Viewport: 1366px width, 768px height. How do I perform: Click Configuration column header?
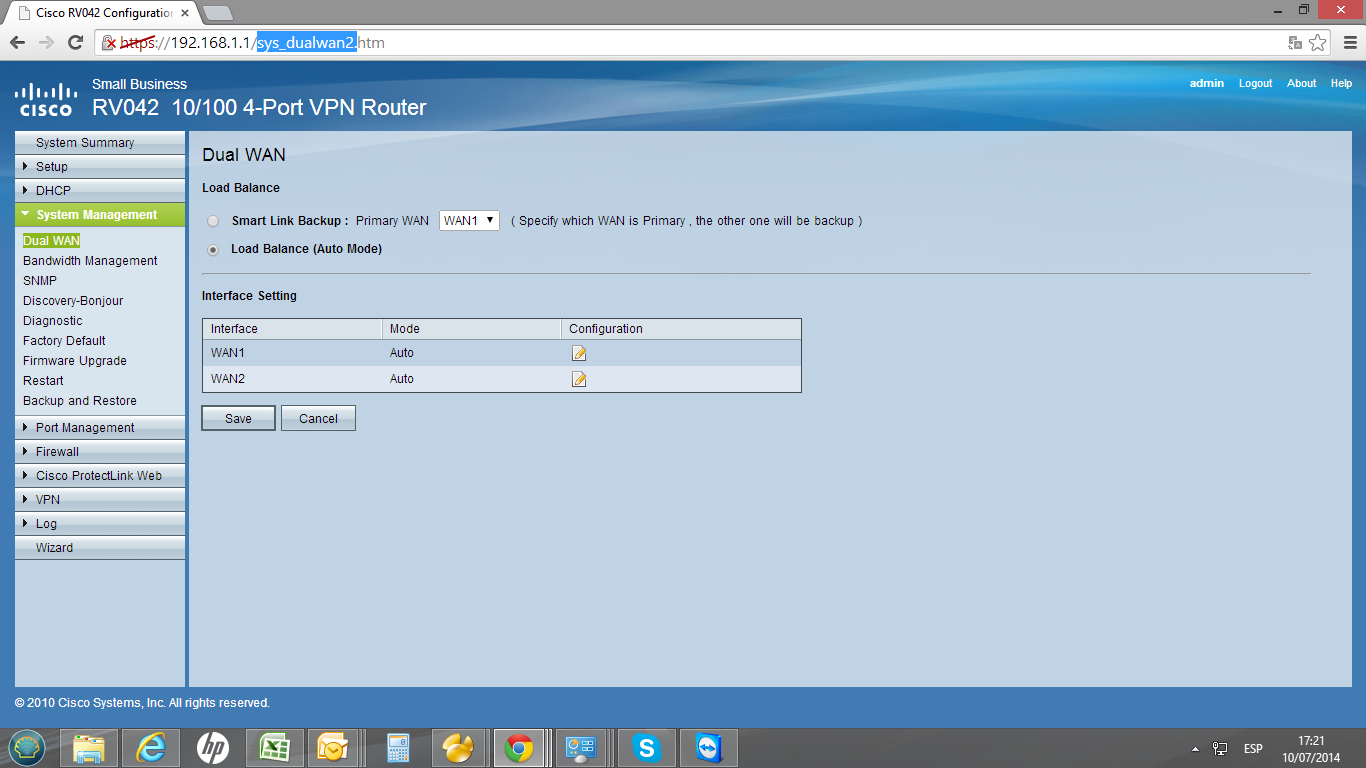pyautogui.click(x=681, y=329)
